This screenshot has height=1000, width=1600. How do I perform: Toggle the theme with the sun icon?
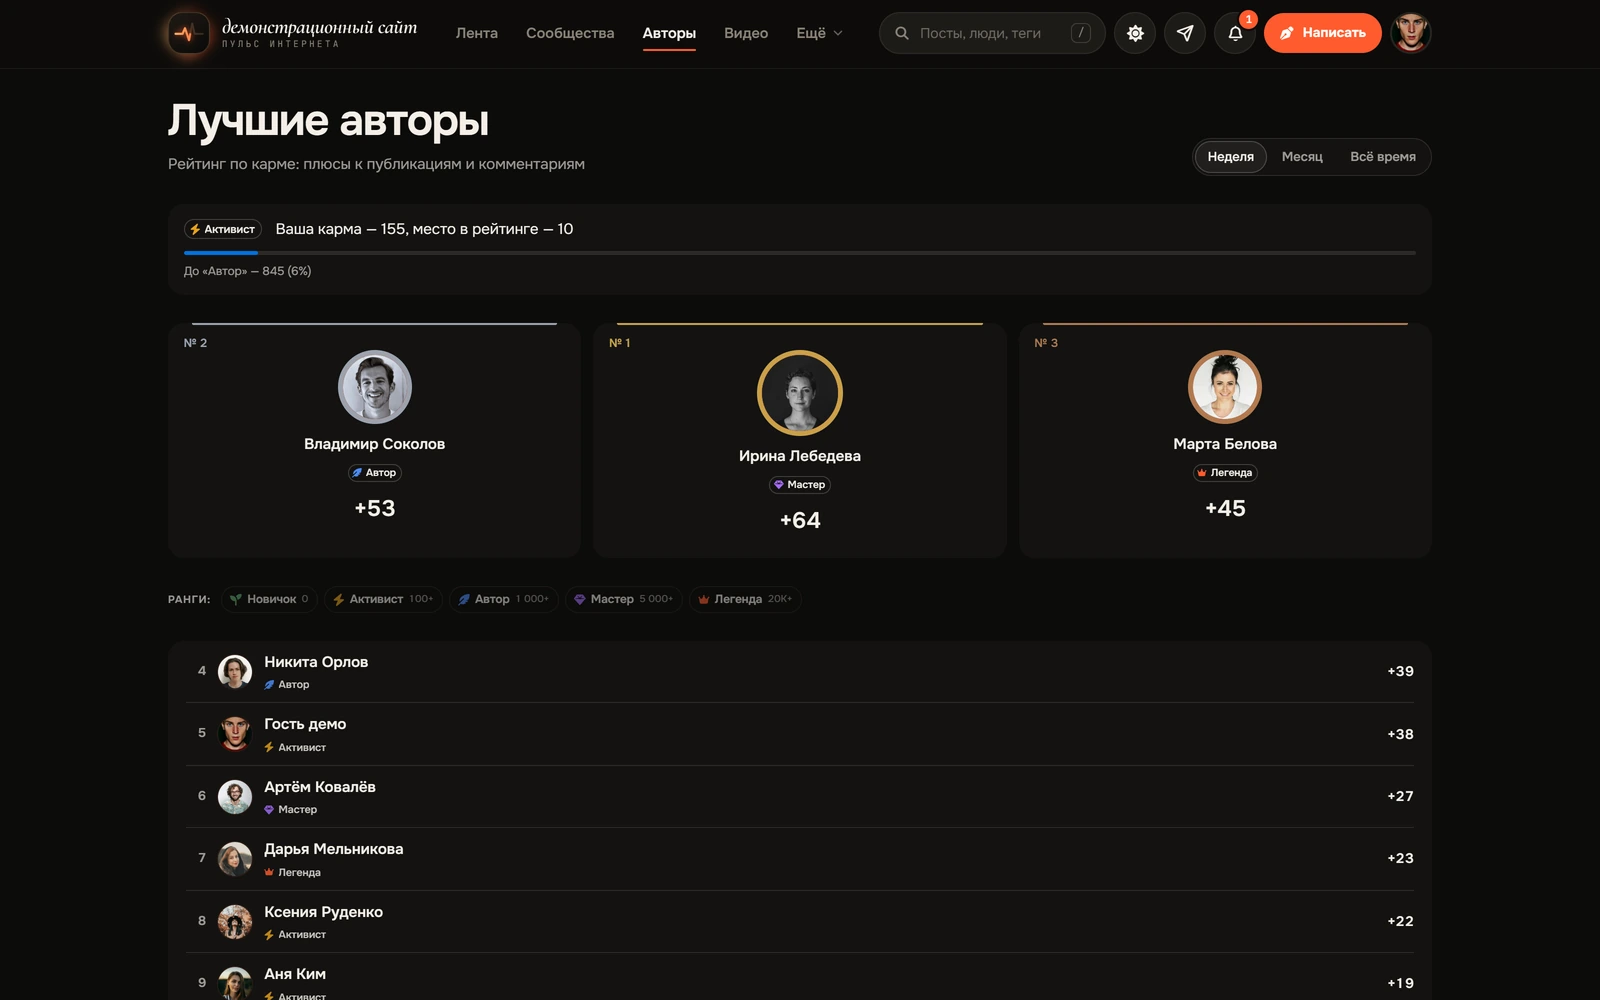click(1135, 33)
